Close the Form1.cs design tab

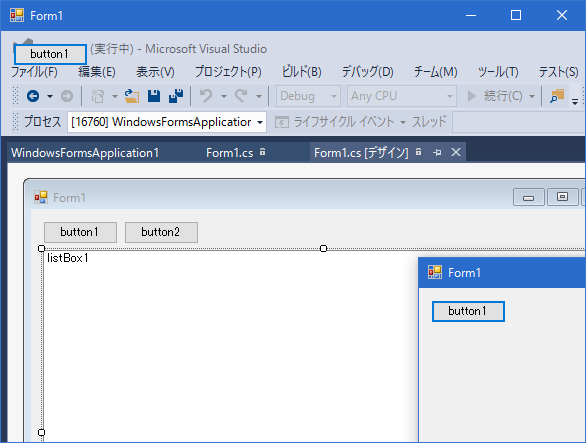coord(456,153)
